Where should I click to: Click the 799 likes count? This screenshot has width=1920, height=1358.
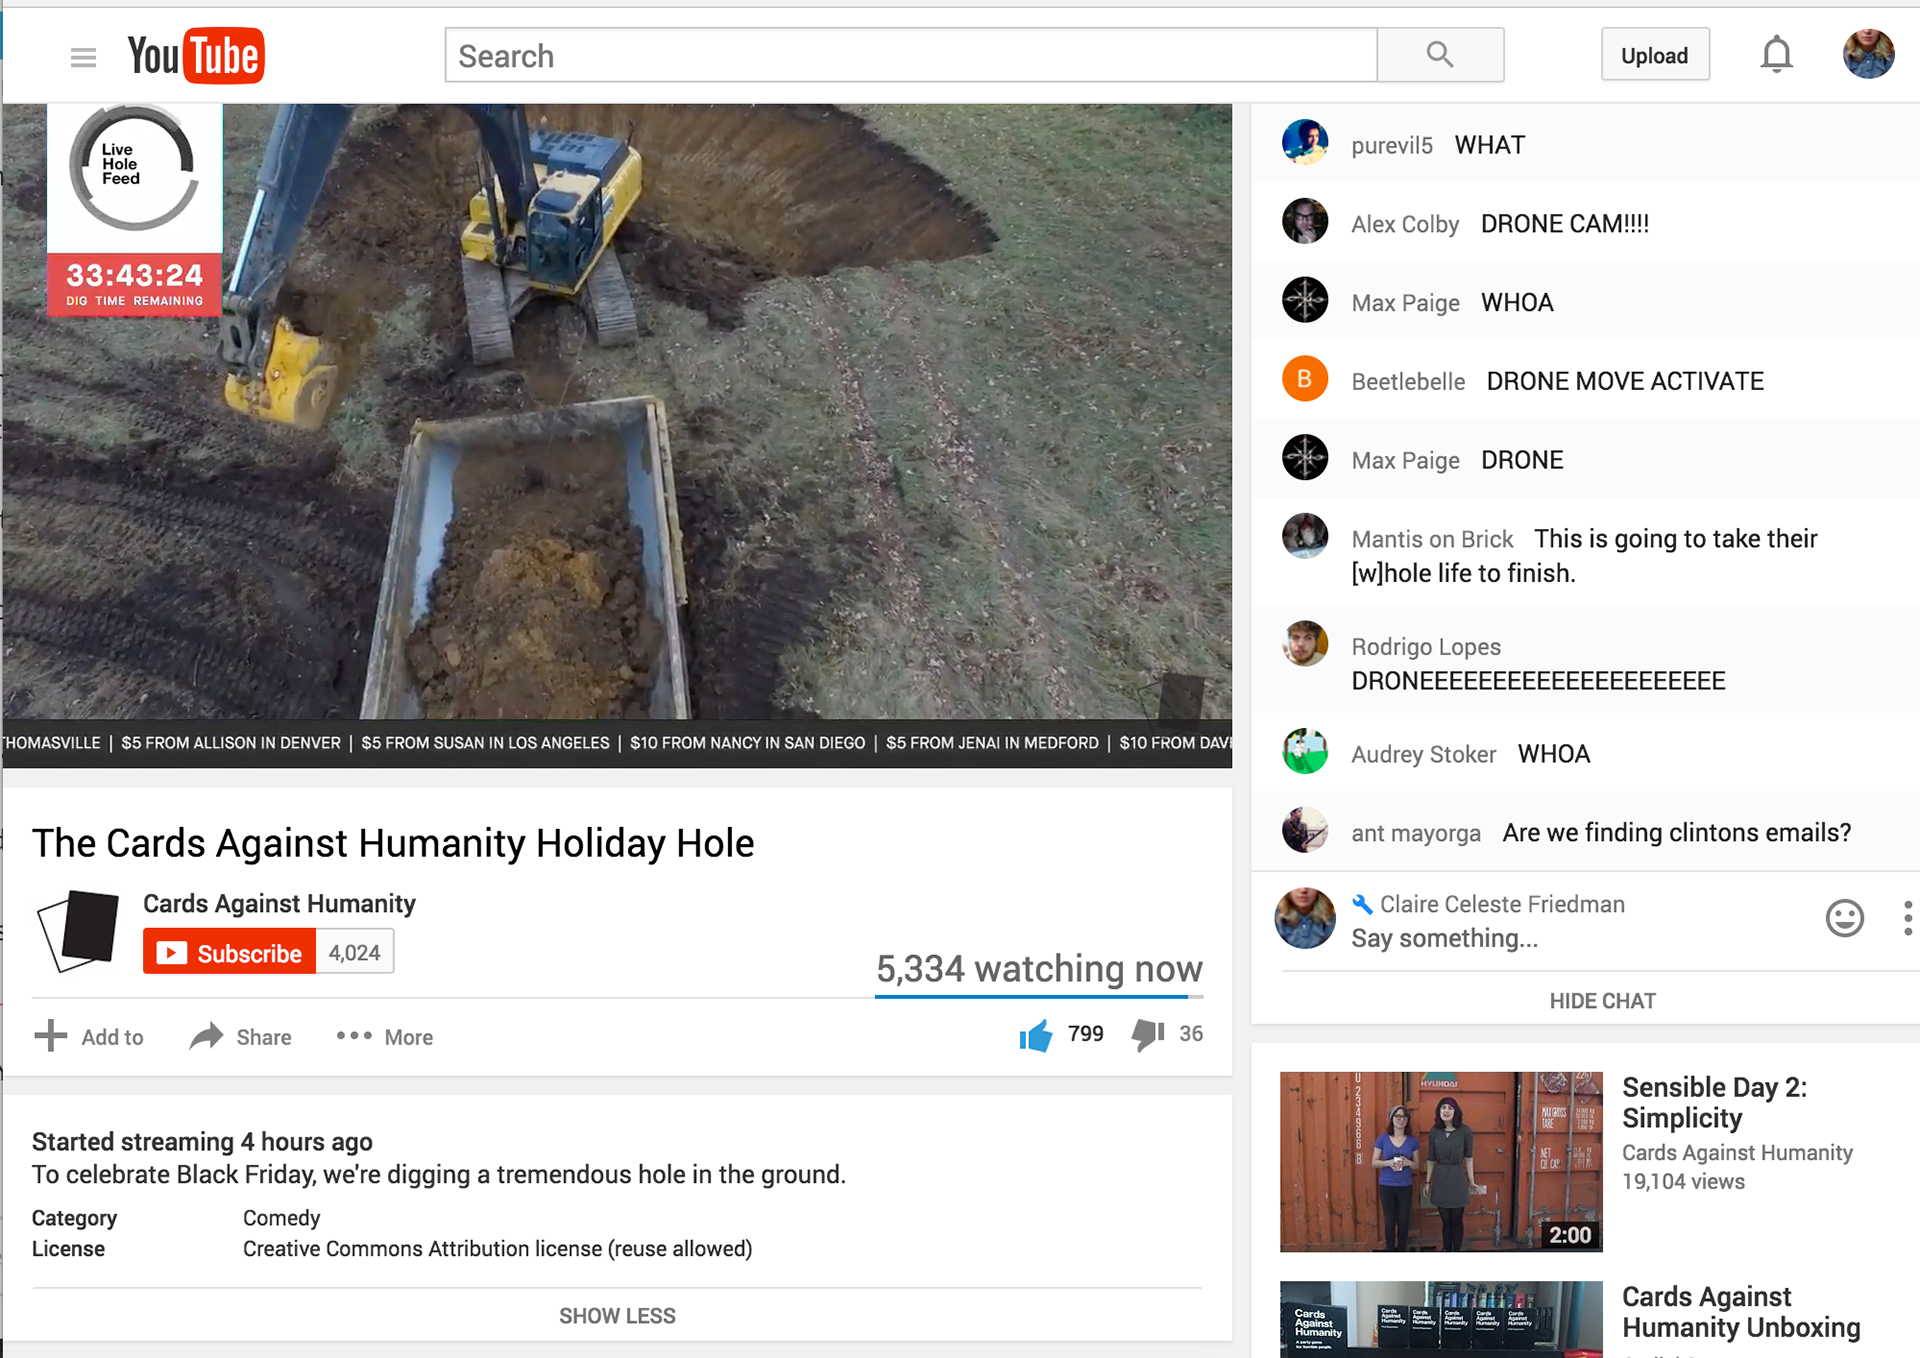(1086, 1034)
